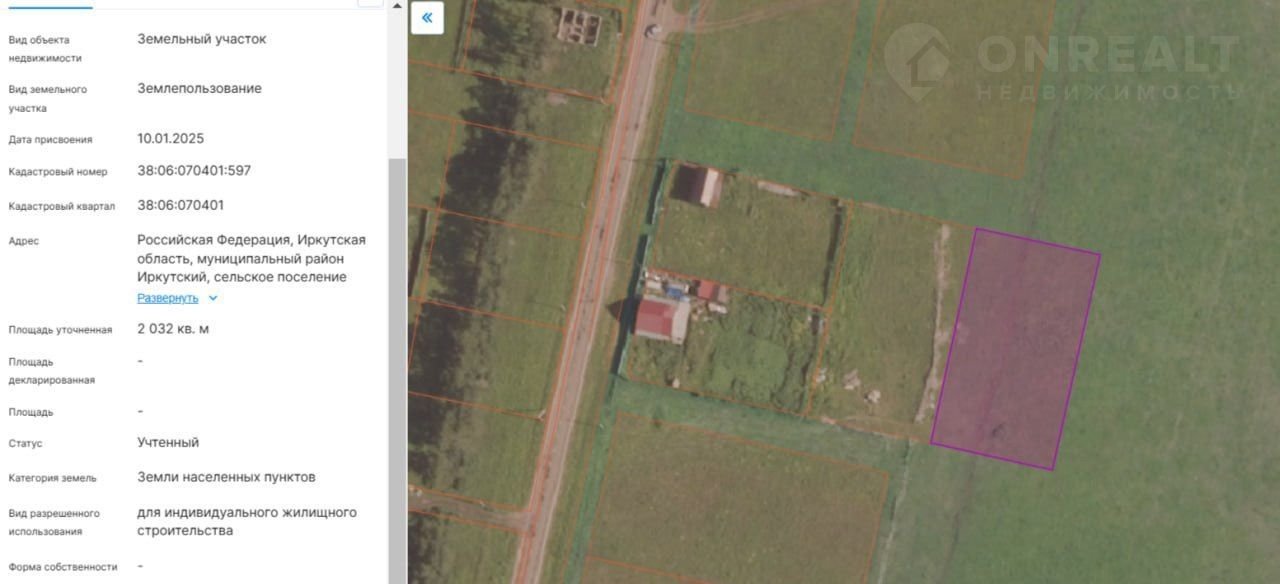Click the date value 10.01.2025
1280x584 pixels.
(x=170, y=139)
